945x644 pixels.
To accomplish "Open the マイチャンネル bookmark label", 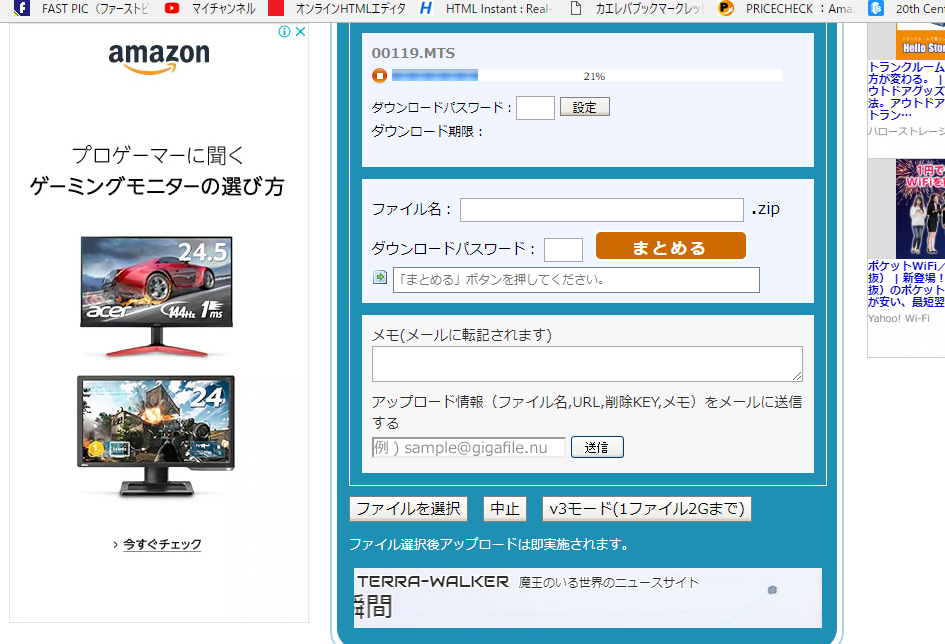I will pos(224,9).
